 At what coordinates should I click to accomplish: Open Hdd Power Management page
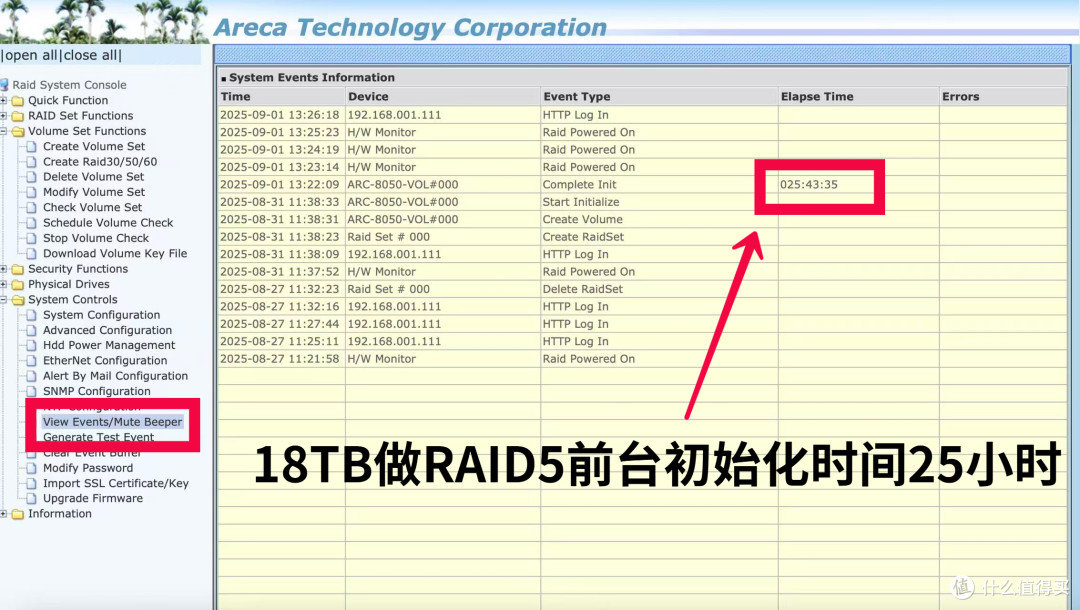click(109, 345)
